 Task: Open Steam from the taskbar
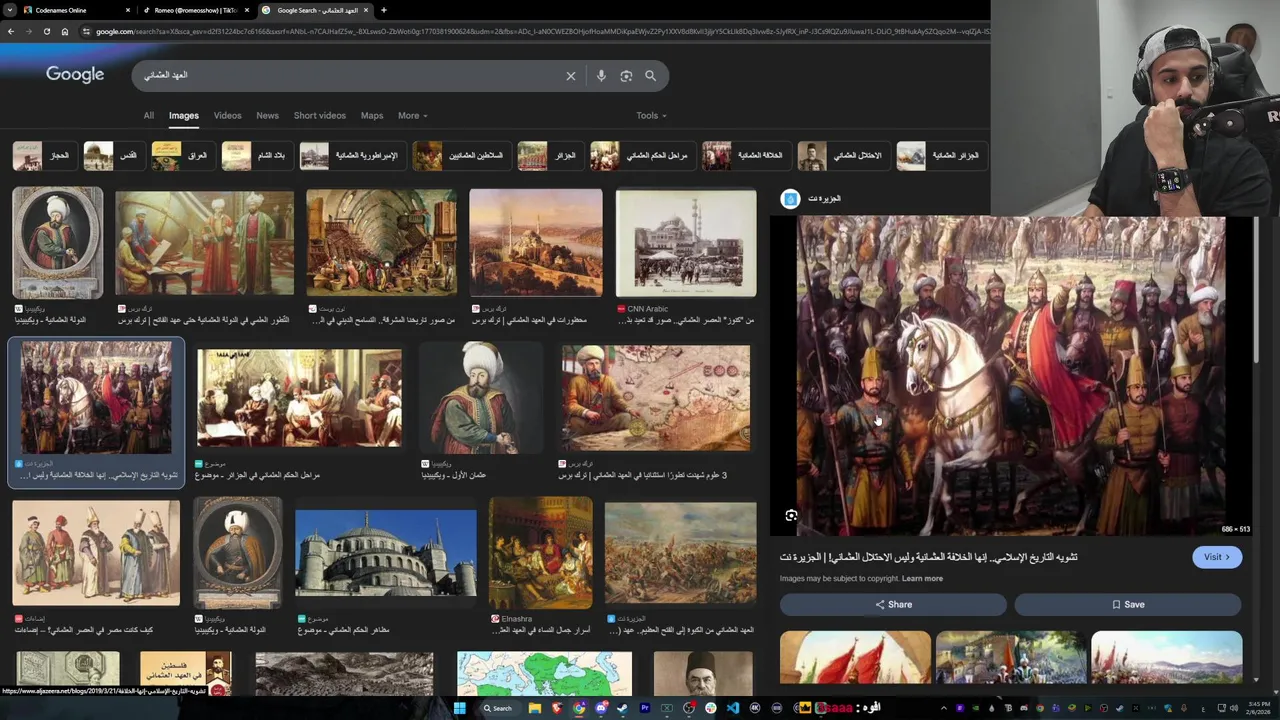pyautogui.click(x=622, y=708)
